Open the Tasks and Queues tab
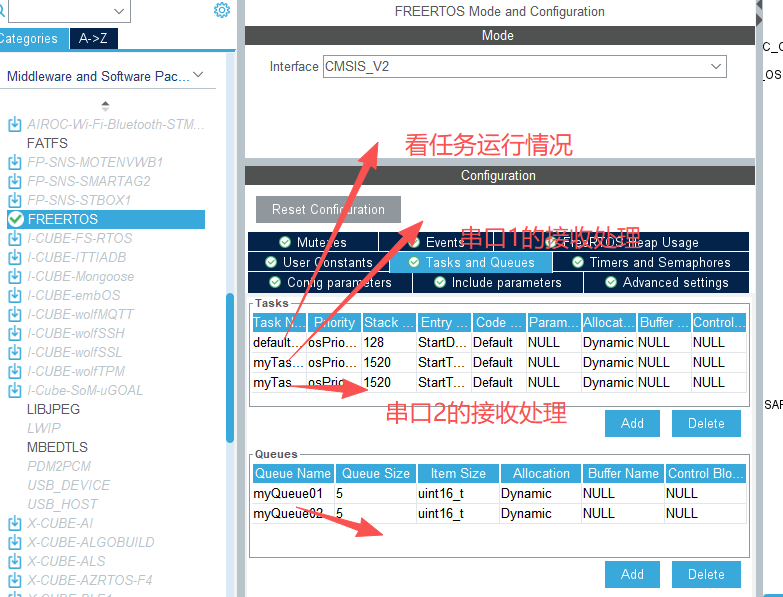This screenshot has height=597, width=783. pyautogui.click(x=471, y=262)
